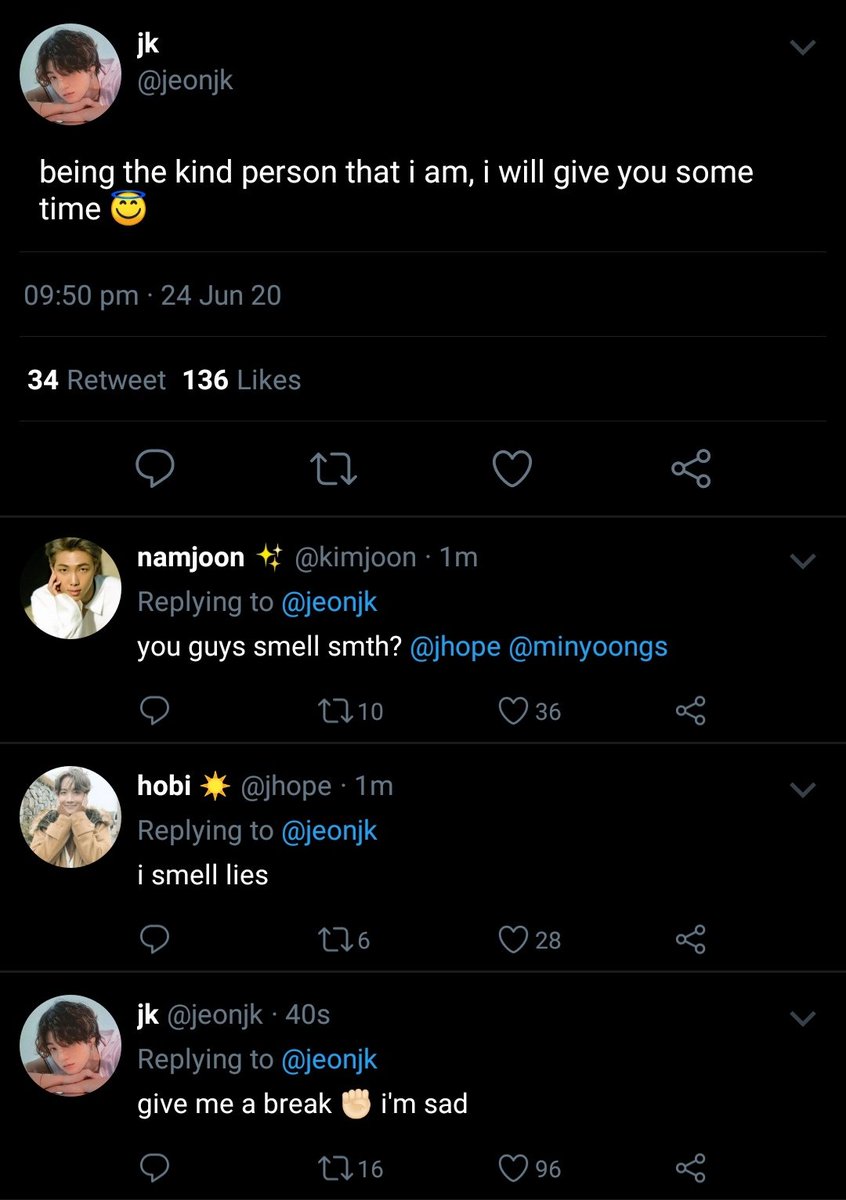Share jk's main tweet
This screenshot has width=846, height=1200.
(690, 467)
